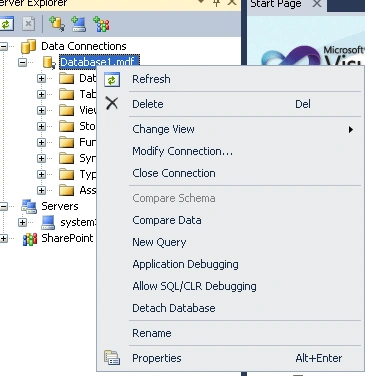Click the Servers node icon
365x376 pixels.
(29, 206)
